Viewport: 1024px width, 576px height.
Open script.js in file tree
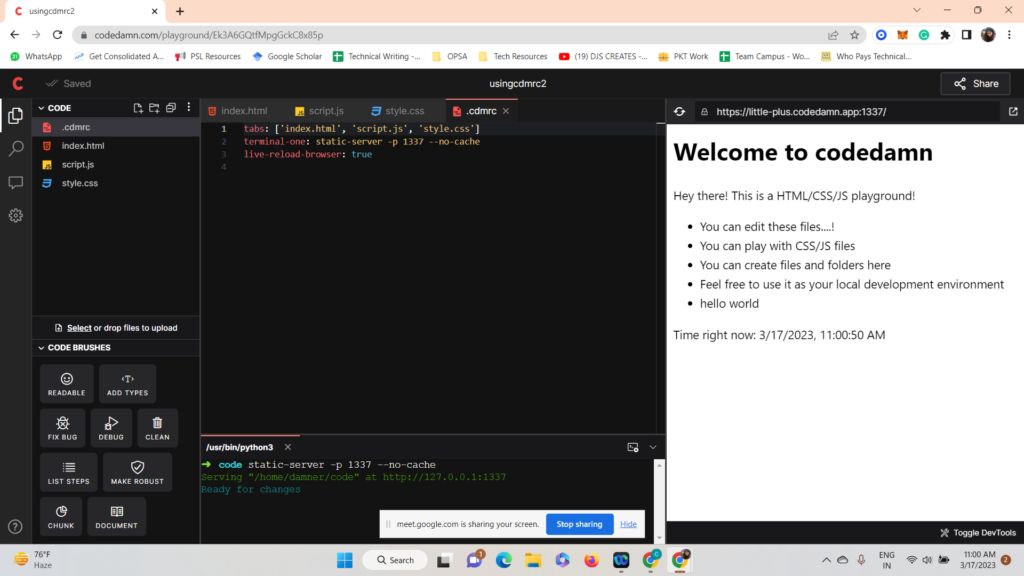(116, 165)
